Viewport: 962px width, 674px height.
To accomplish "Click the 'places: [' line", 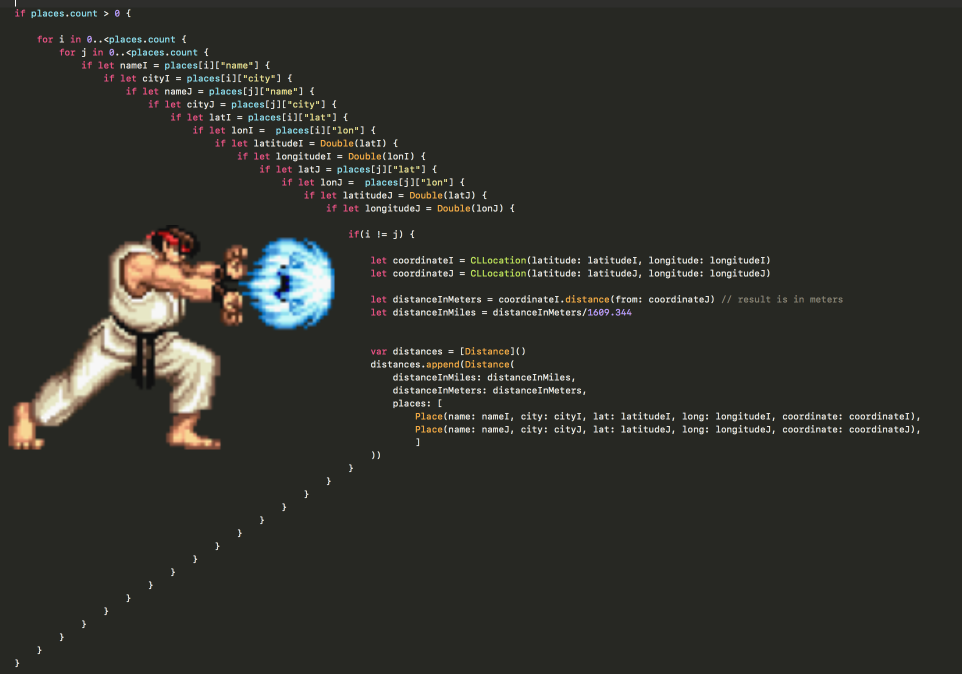I will click(417, 404).
